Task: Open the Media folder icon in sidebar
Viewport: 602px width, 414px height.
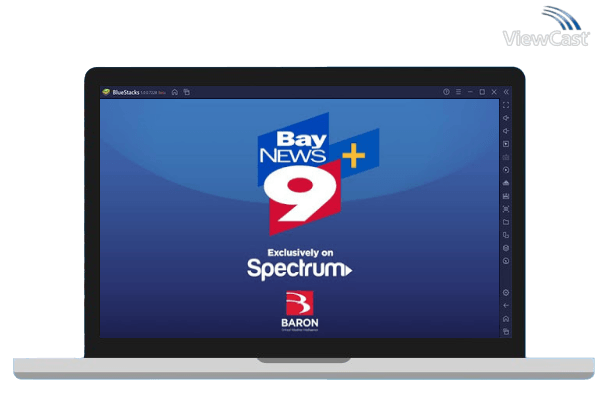Action: tap(506, 222)
